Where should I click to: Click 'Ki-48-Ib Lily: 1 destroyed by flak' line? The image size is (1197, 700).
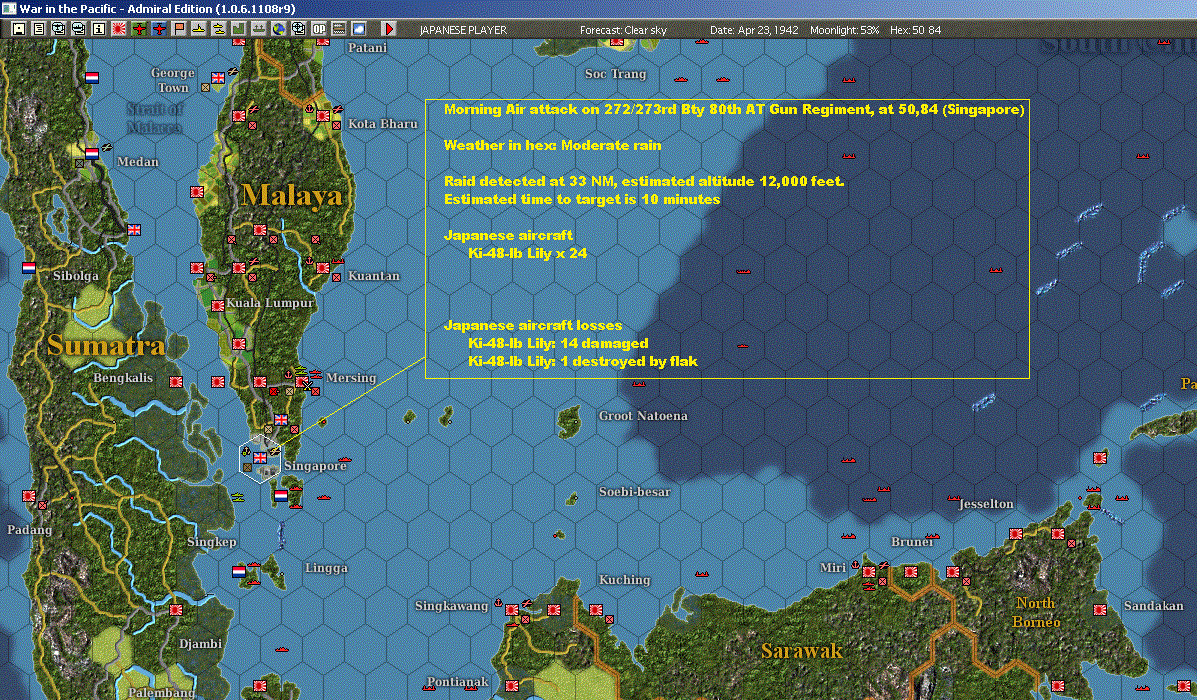click(x=582, y=361)
